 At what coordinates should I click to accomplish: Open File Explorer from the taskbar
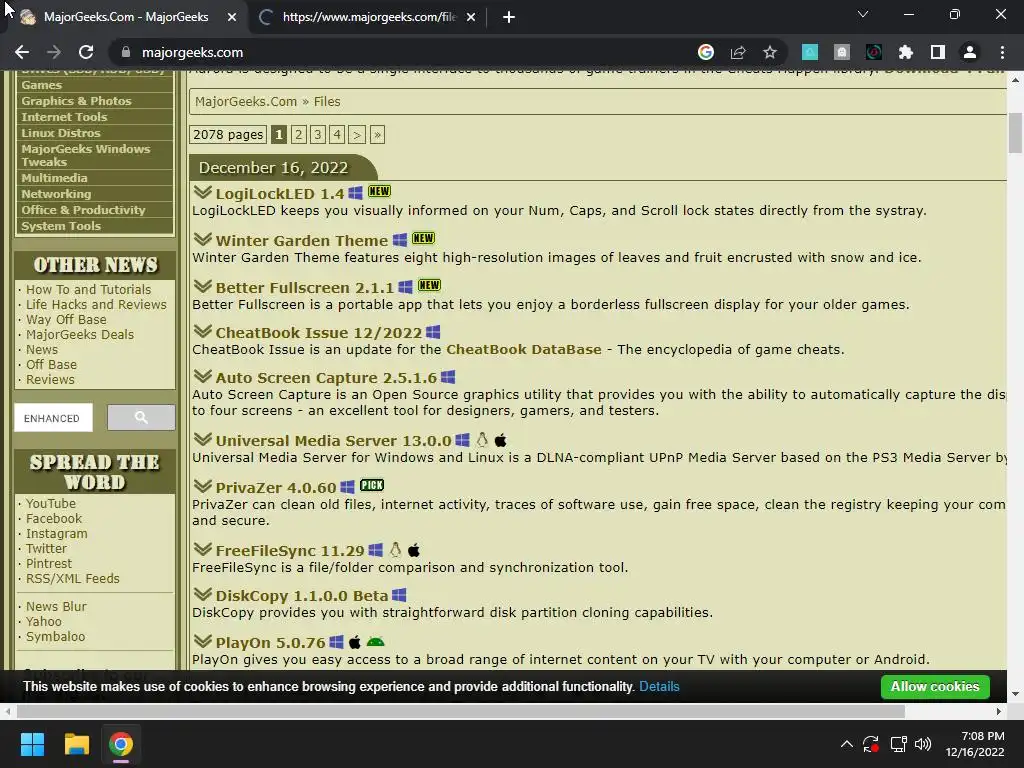pos(76,744)
